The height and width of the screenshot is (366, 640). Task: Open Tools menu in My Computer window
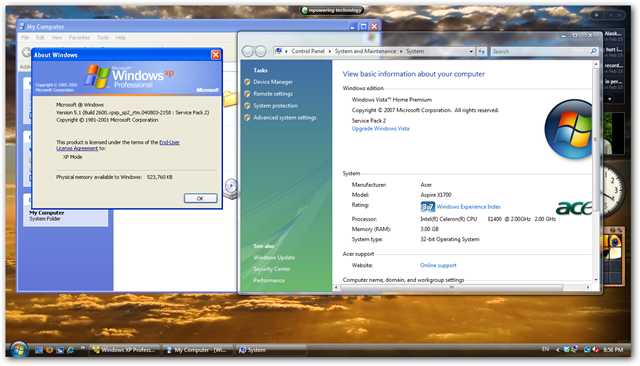point(103,38)
